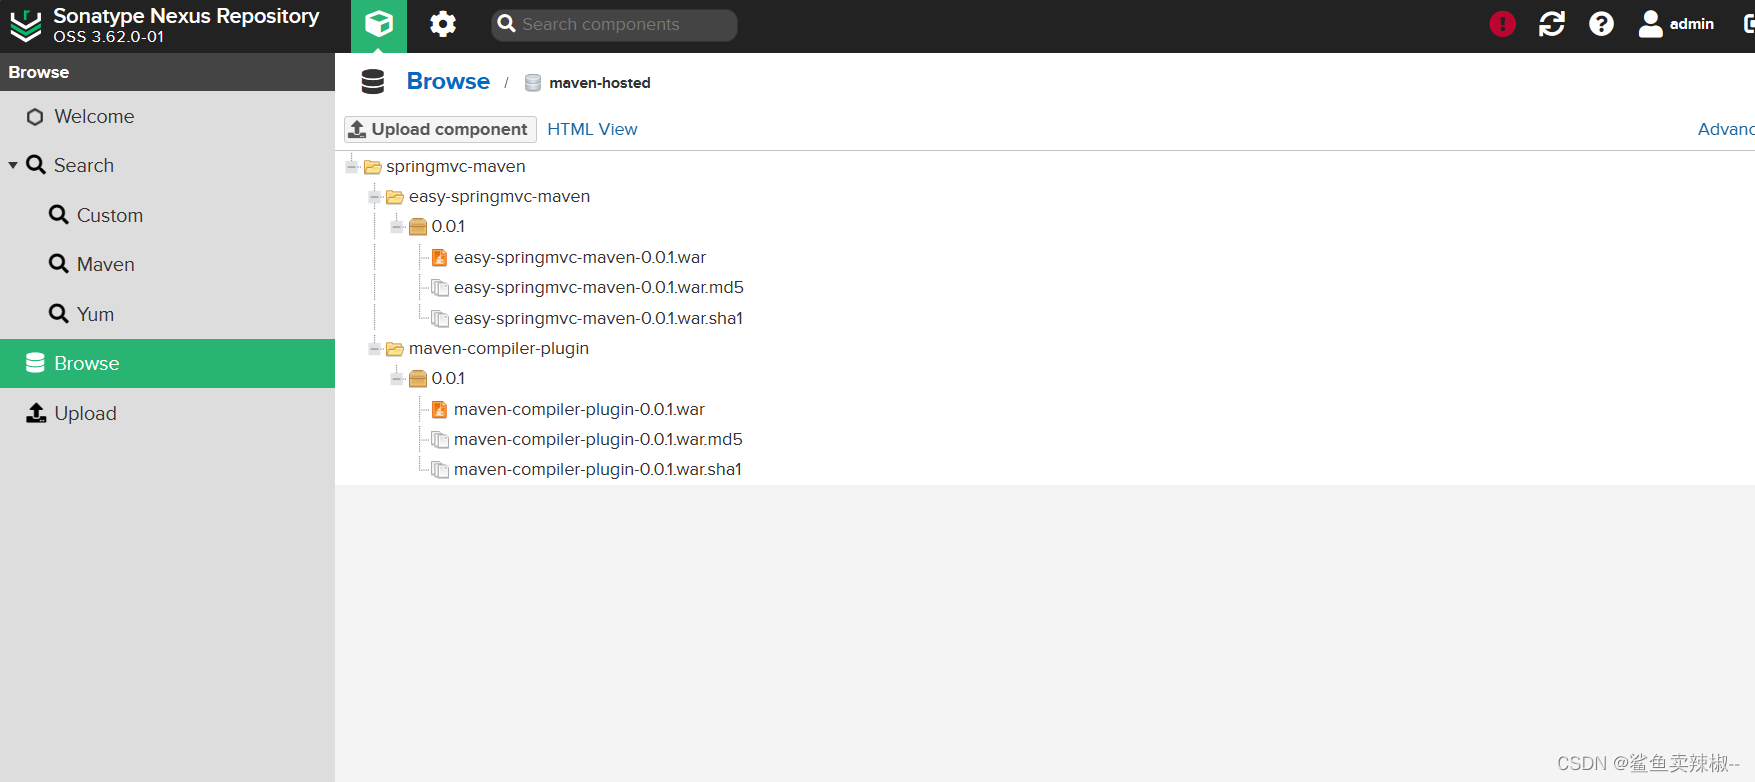Collapse the springmvc-maven tree node
This screenshot has width=1755, height=782.
(352, 166)
